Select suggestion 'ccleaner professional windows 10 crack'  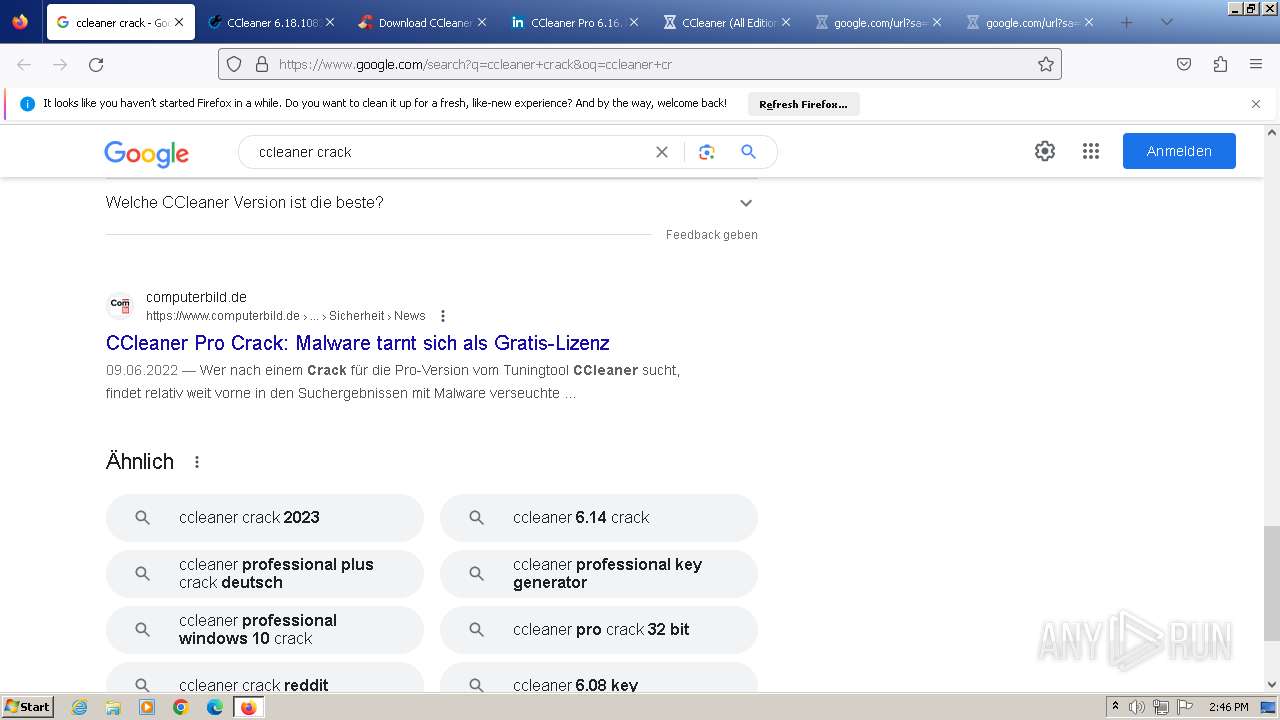click(265, 630)
